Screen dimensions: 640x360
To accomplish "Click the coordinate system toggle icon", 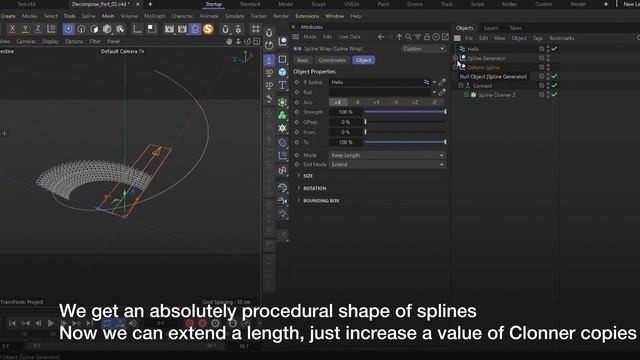I will pyautogui.click(x=51, y=29).
